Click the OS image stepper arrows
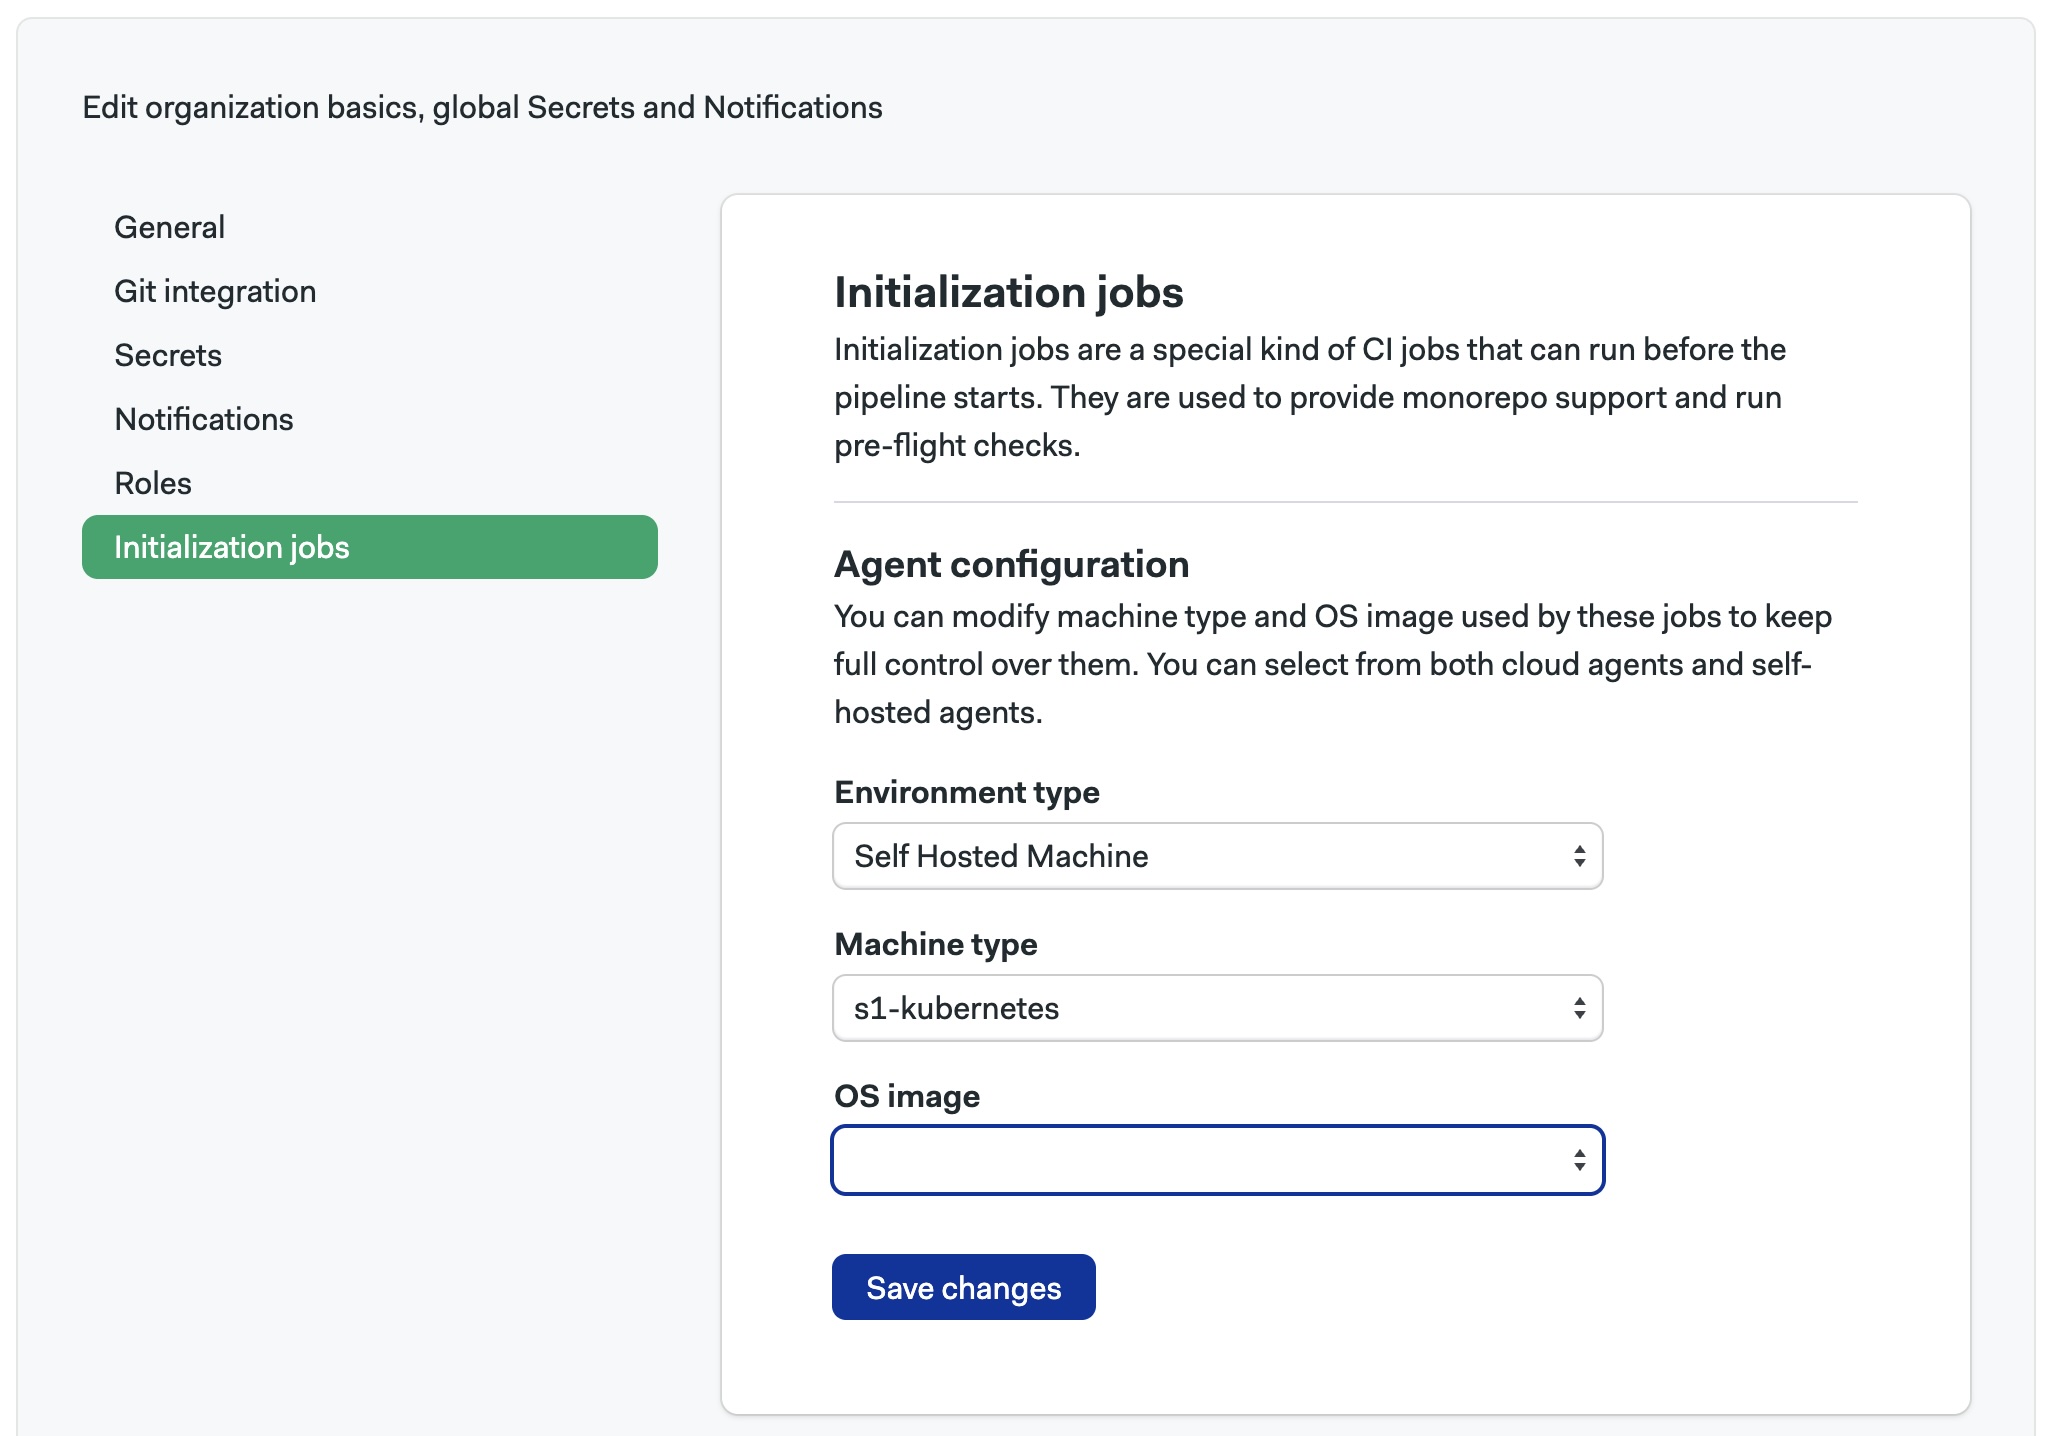The width and height of the screenshot is (2052, 1436). point(1578,1160)
